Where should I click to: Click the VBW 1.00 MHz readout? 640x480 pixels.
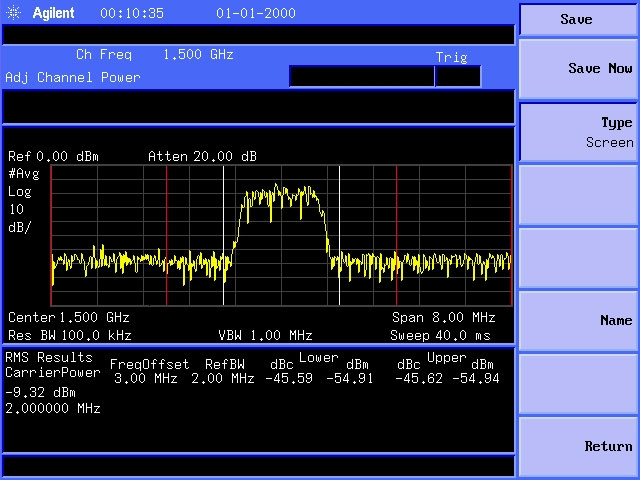[x=265, y=336]
